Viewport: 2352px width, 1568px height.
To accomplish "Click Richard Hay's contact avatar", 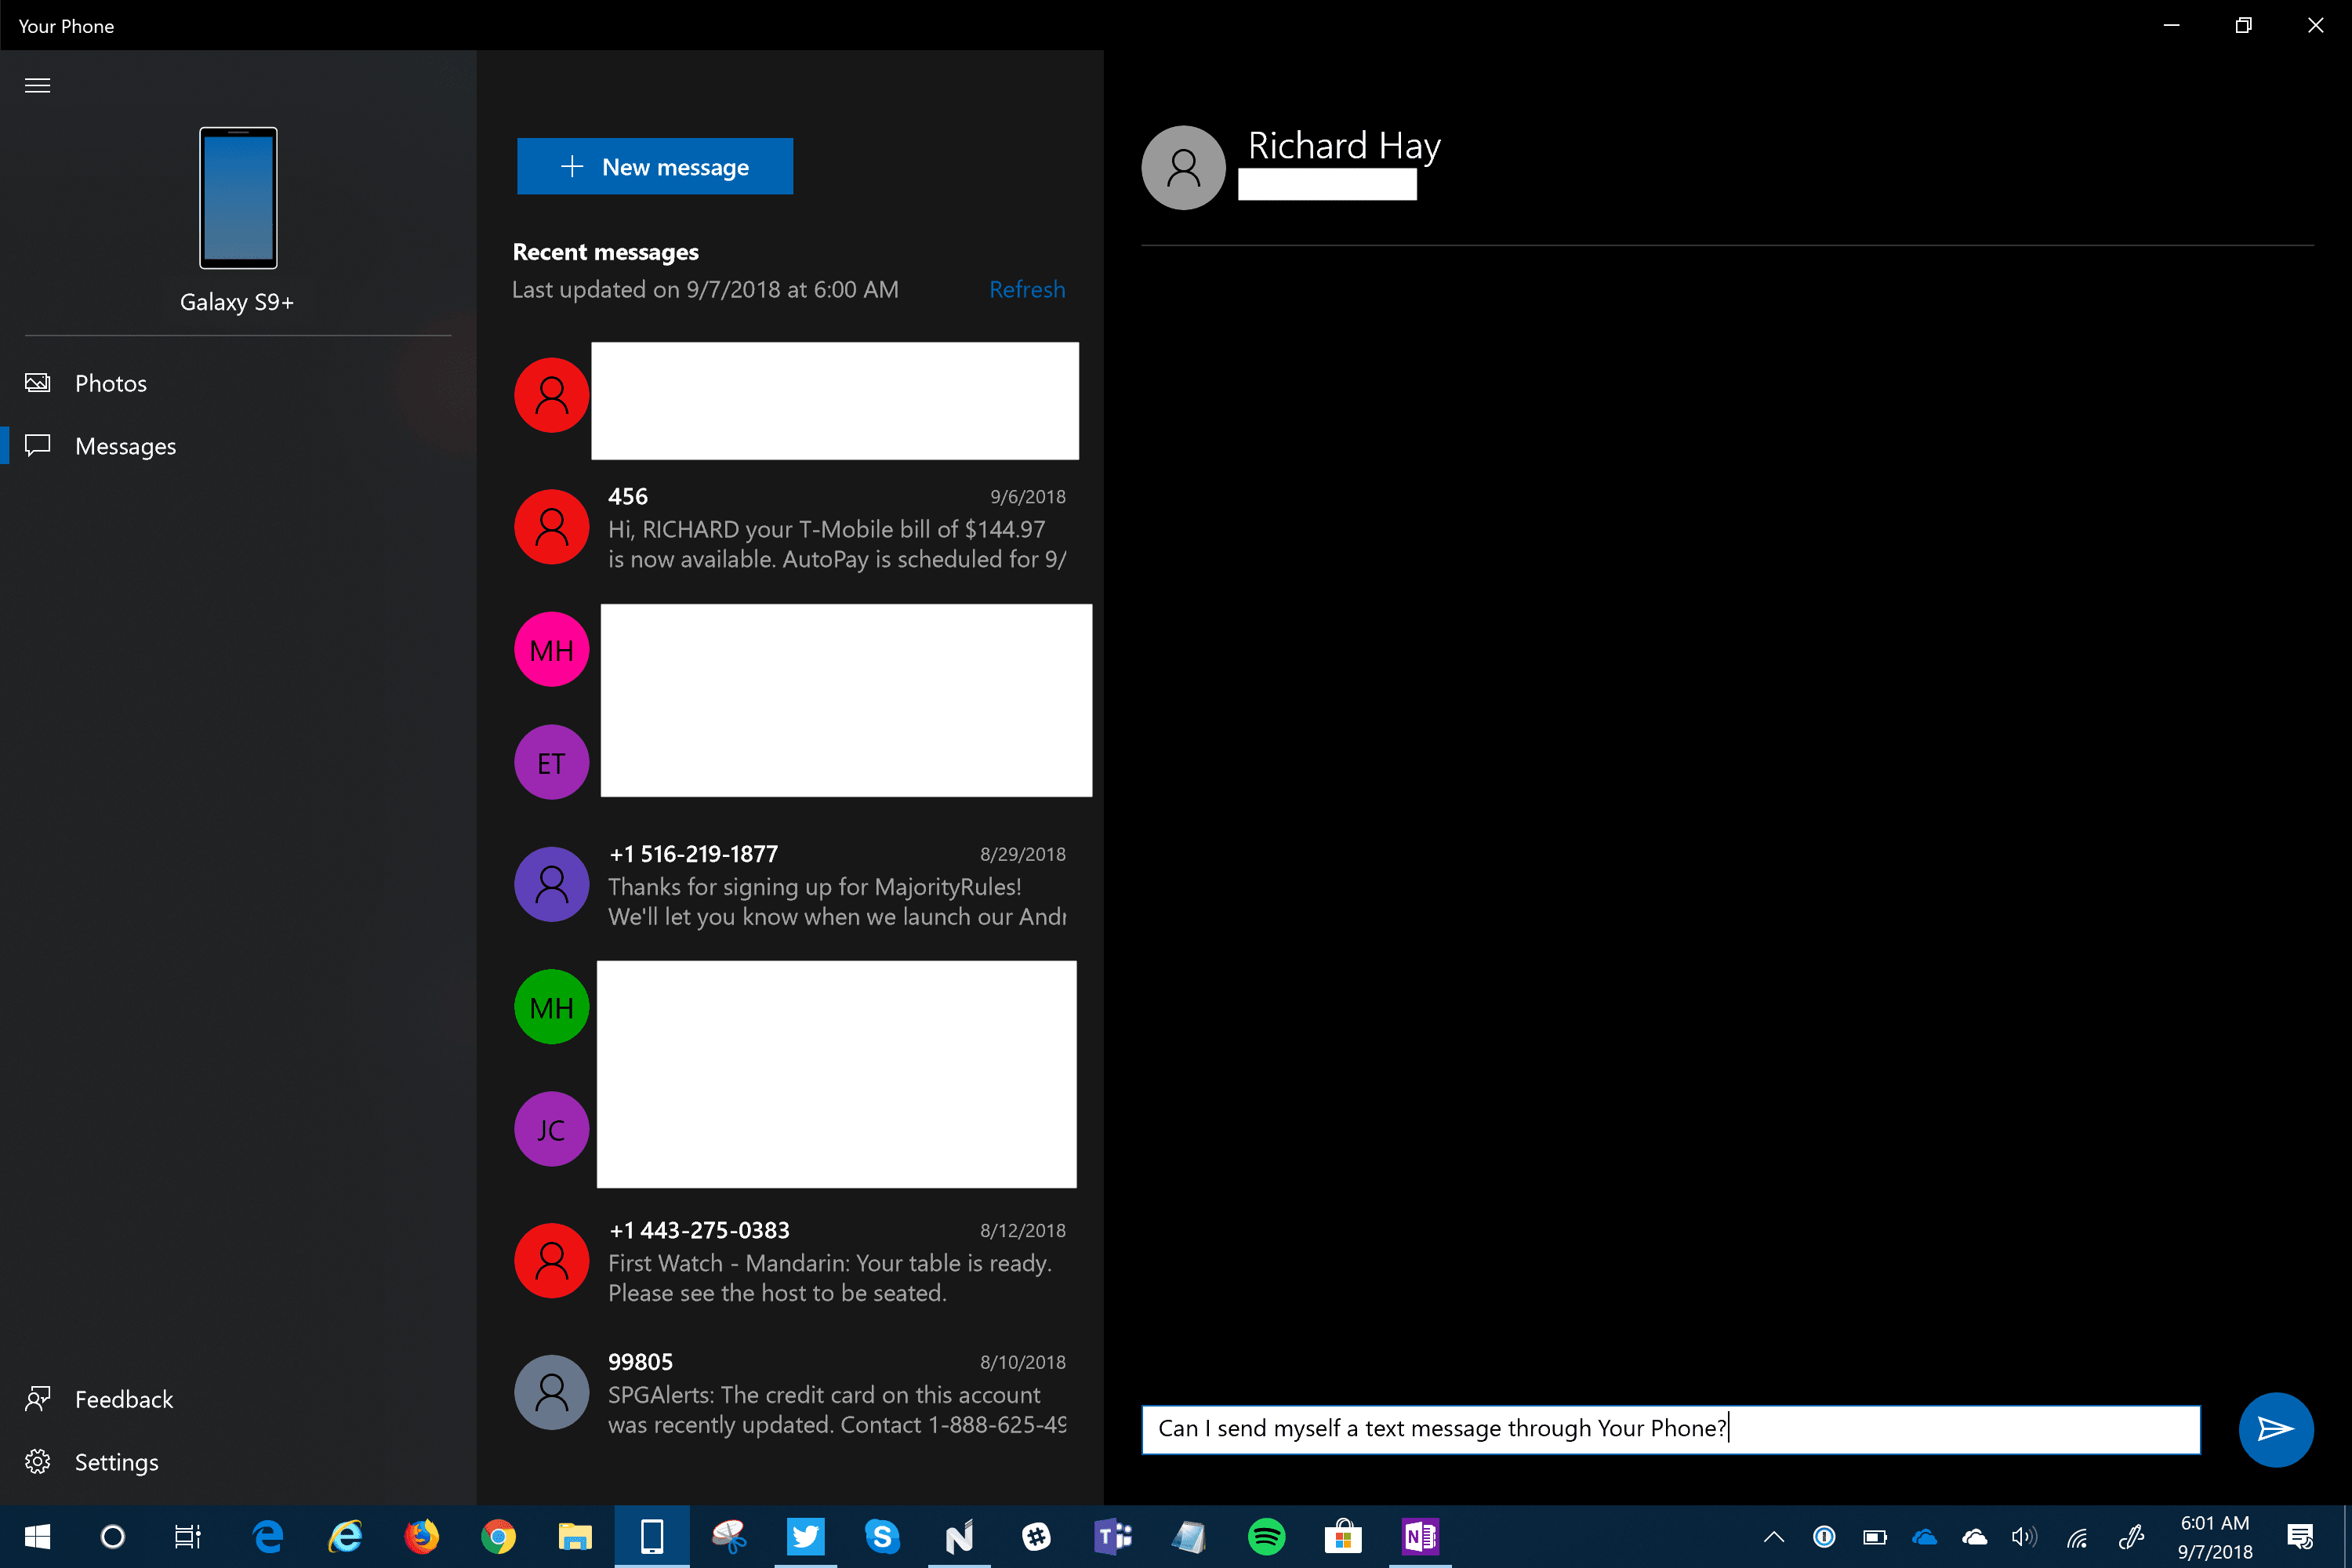I will [1183, 167].
